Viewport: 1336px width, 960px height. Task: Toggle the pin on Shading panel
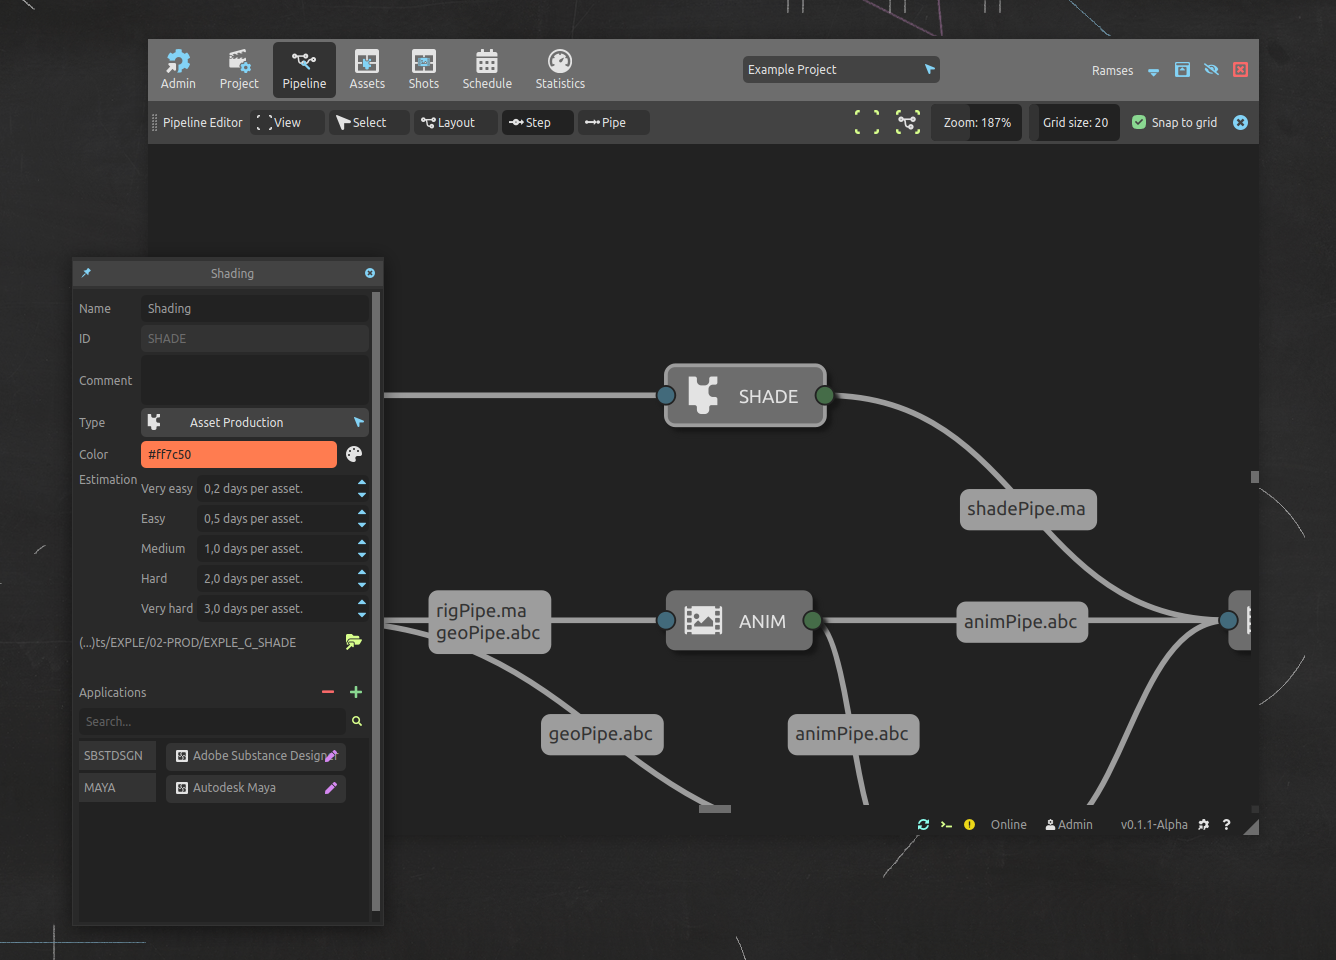pos(86,273)
